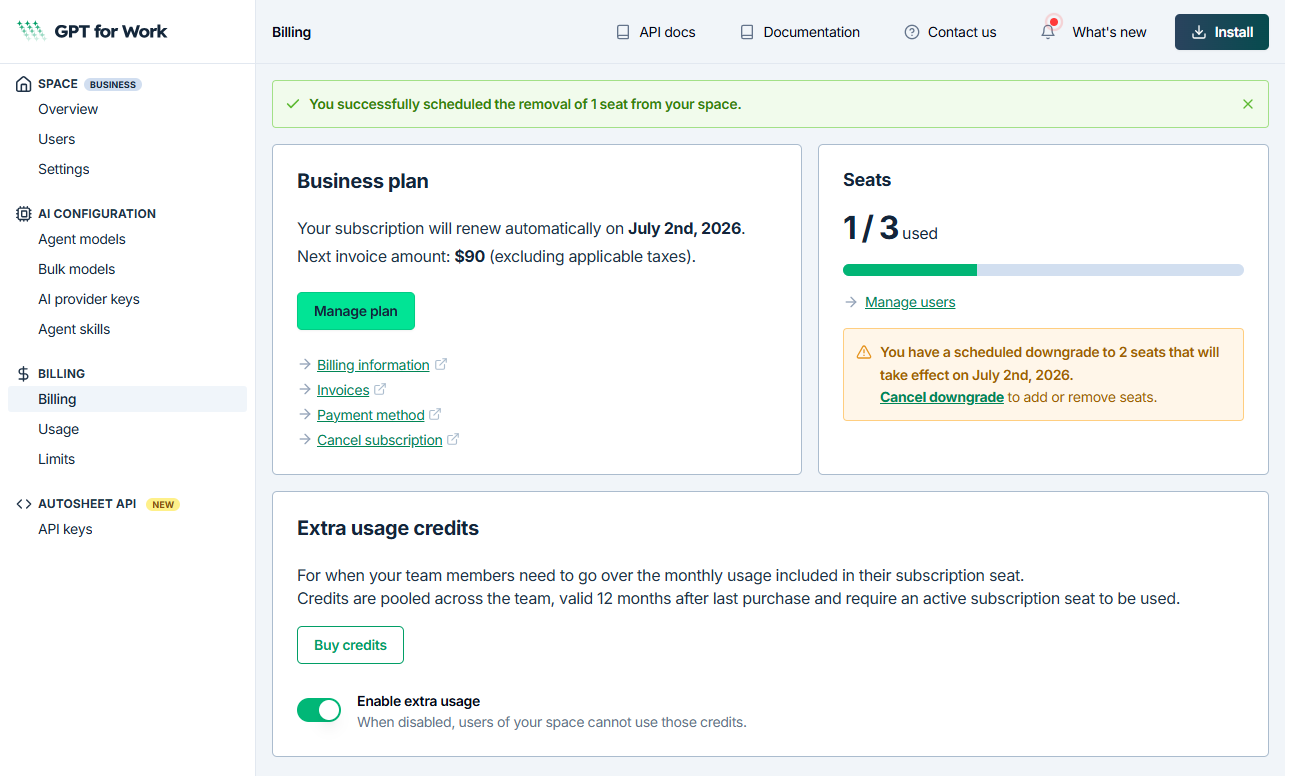
Task: Click the warning triangle in downgrade notice
Action: 864,352
